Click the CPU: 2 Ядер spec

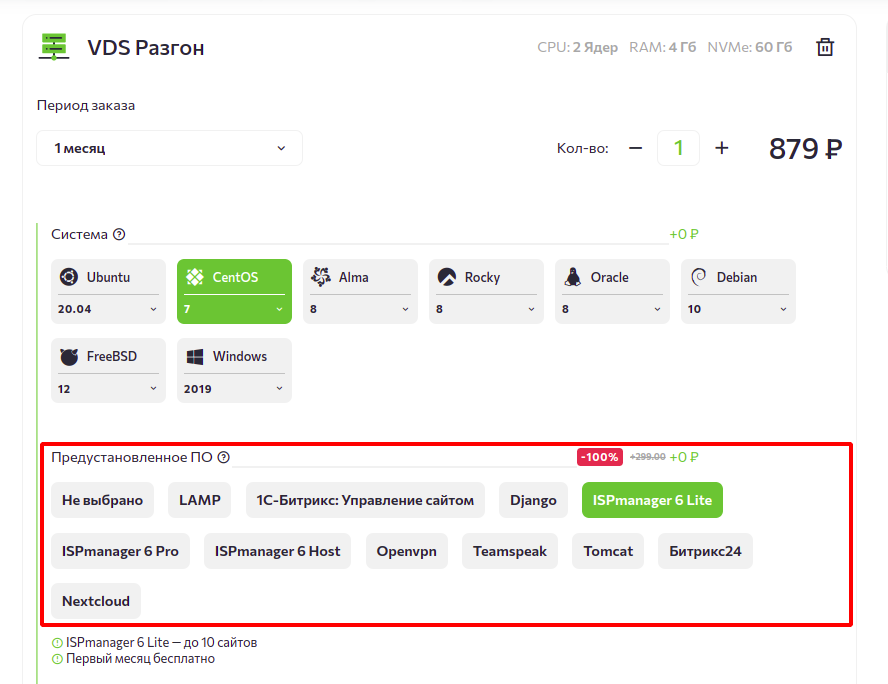(x=577, y=47)
